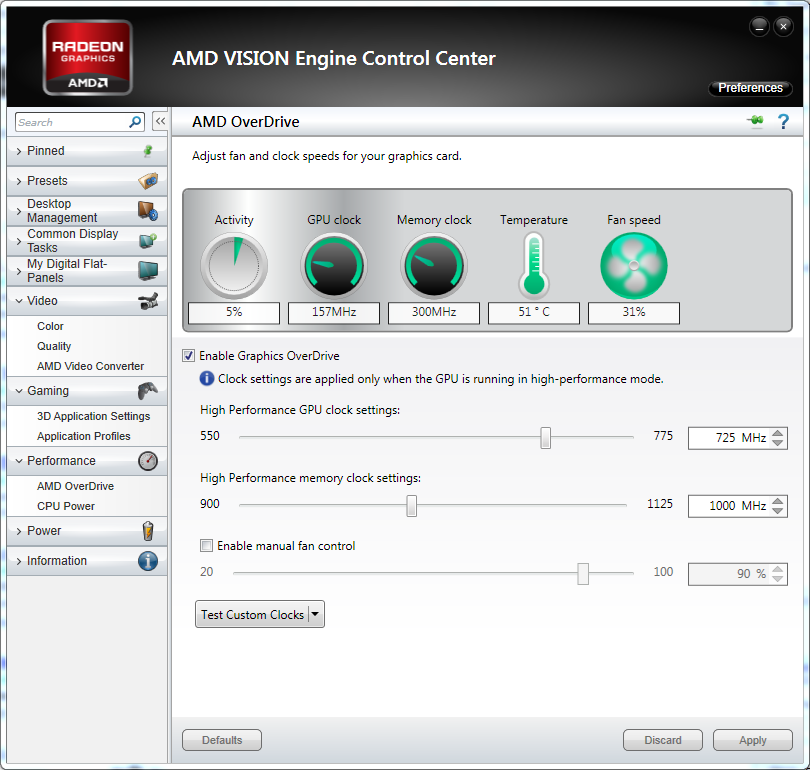
Task: Pin this page using the green pushpin
Action: (755, 121)
